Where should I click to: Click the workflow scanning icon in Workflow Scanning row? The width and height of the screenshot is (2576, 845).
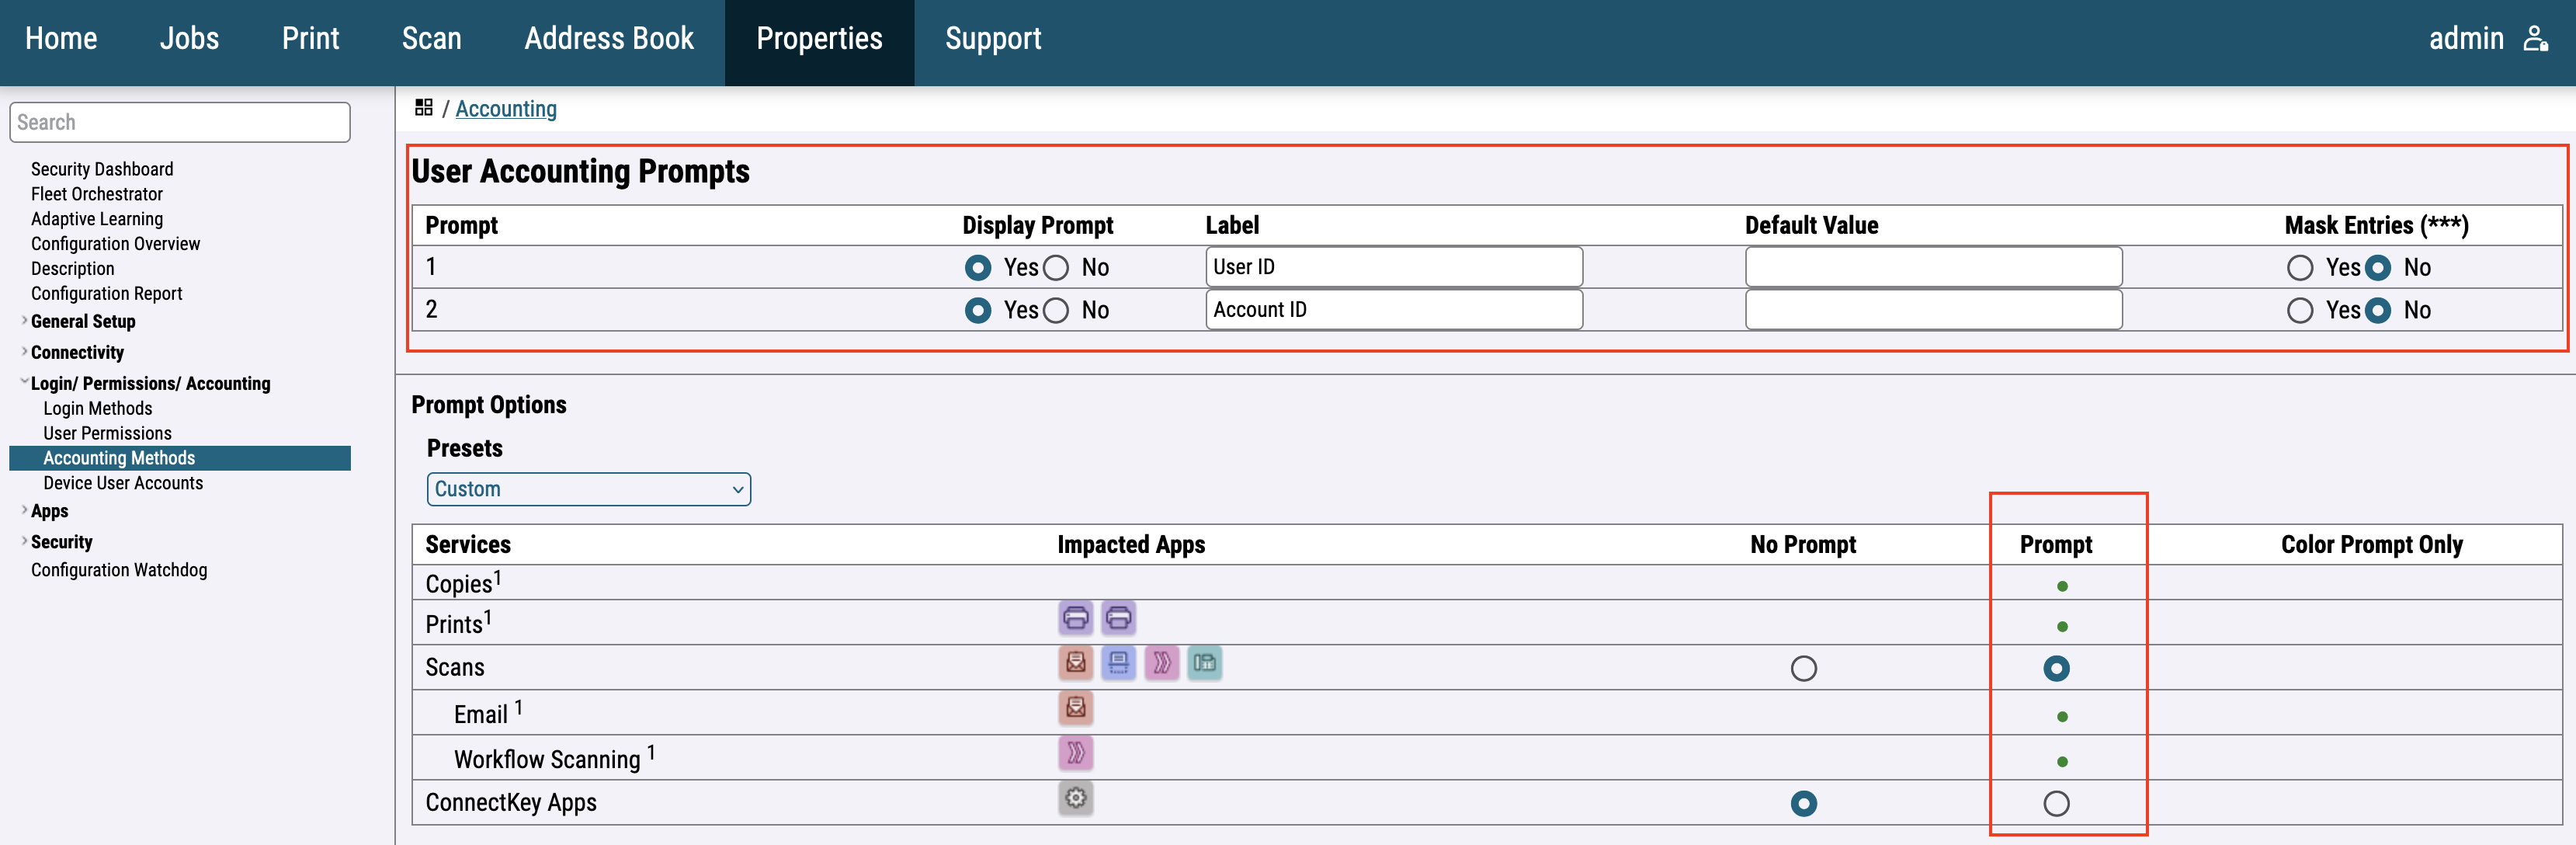tap(1075, 753)
